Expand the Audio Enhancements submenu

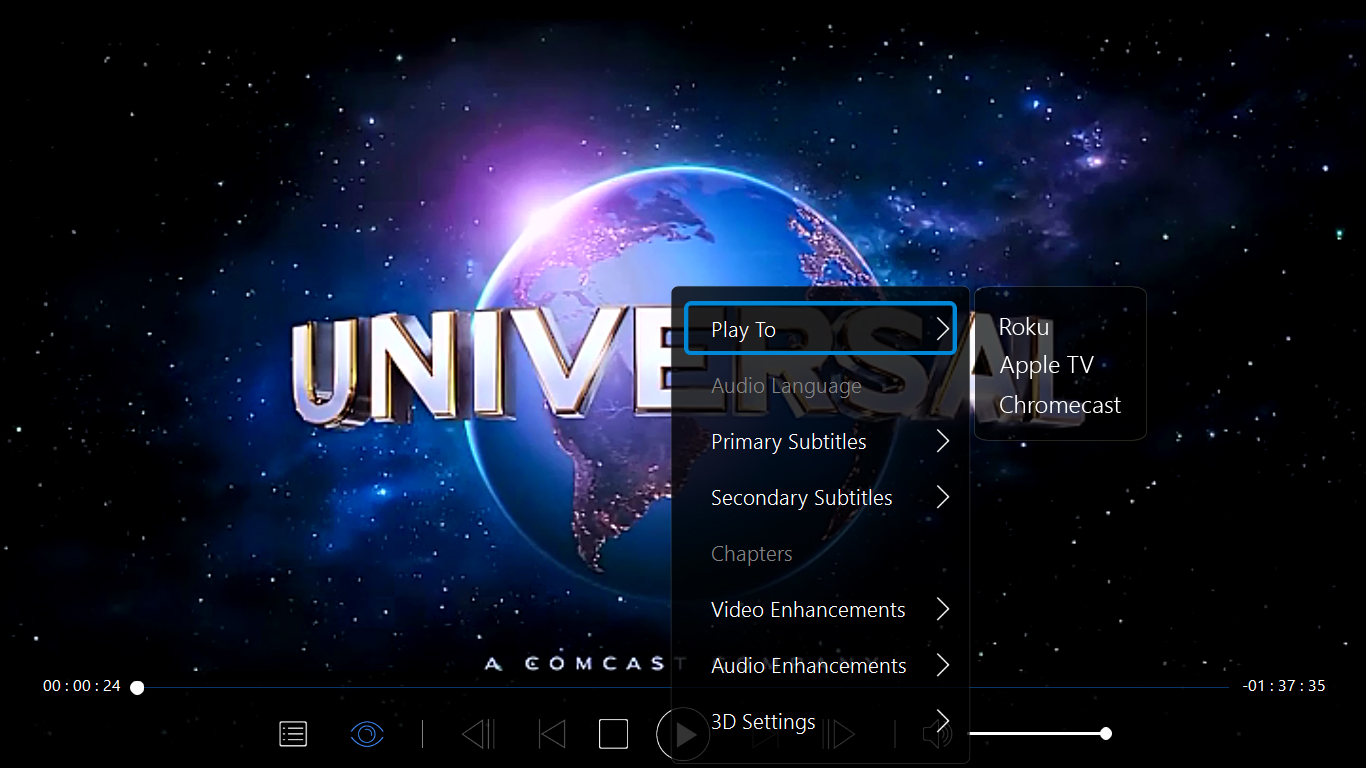click(x=941, y=665)
